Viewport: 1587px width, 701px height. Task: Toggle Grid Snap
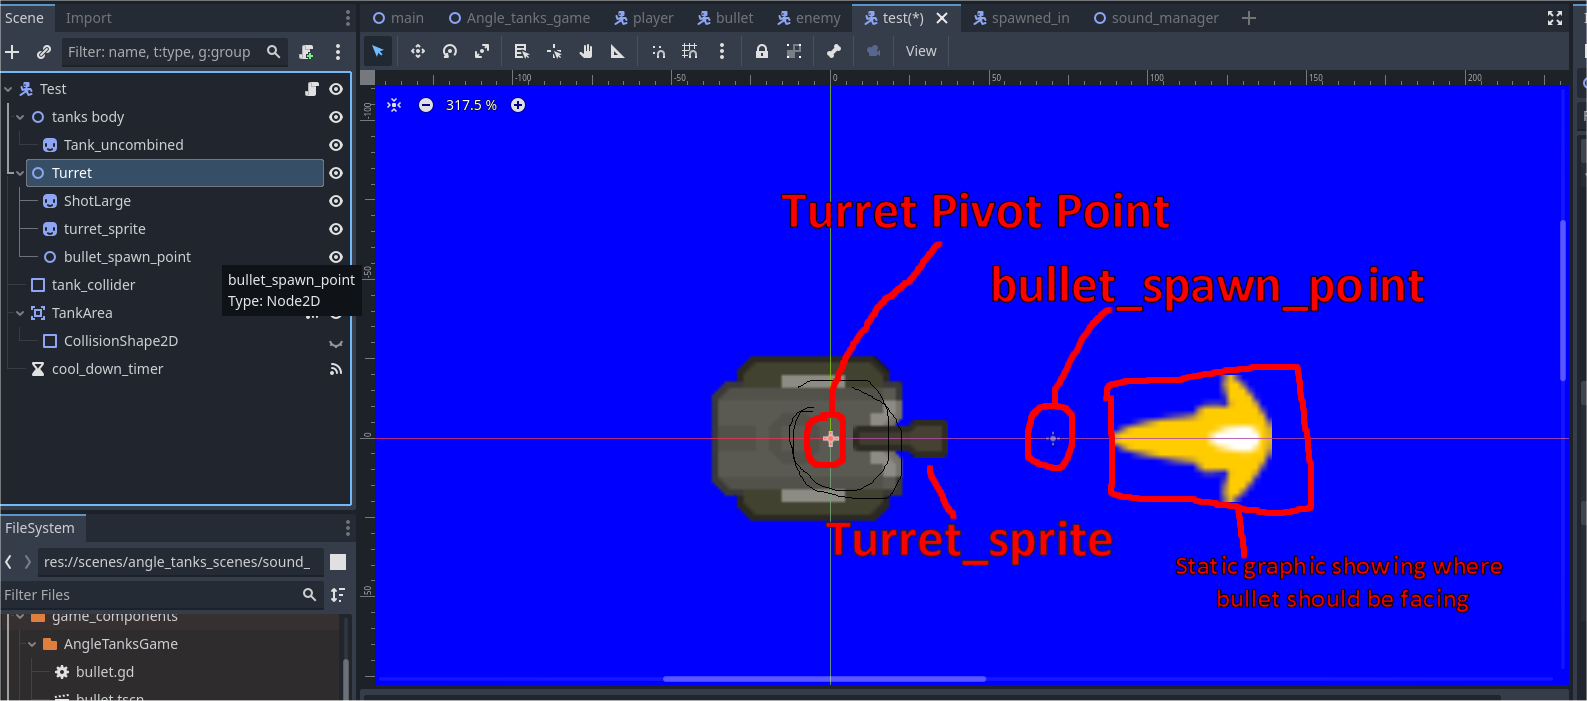pos(690,51)
